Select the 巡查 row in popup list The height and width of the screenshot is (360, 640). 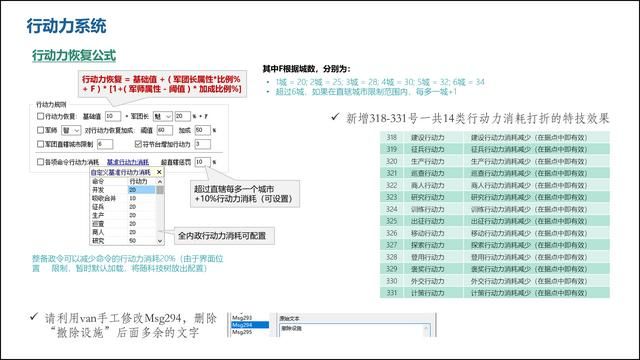(123, 224)
